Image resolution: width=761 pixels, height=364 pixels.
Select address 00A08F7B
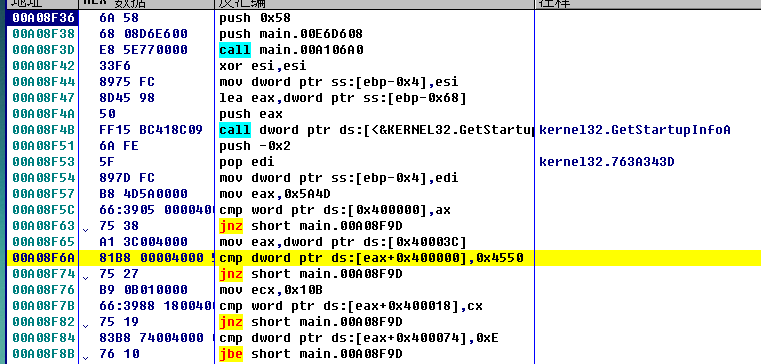point(44,306)
